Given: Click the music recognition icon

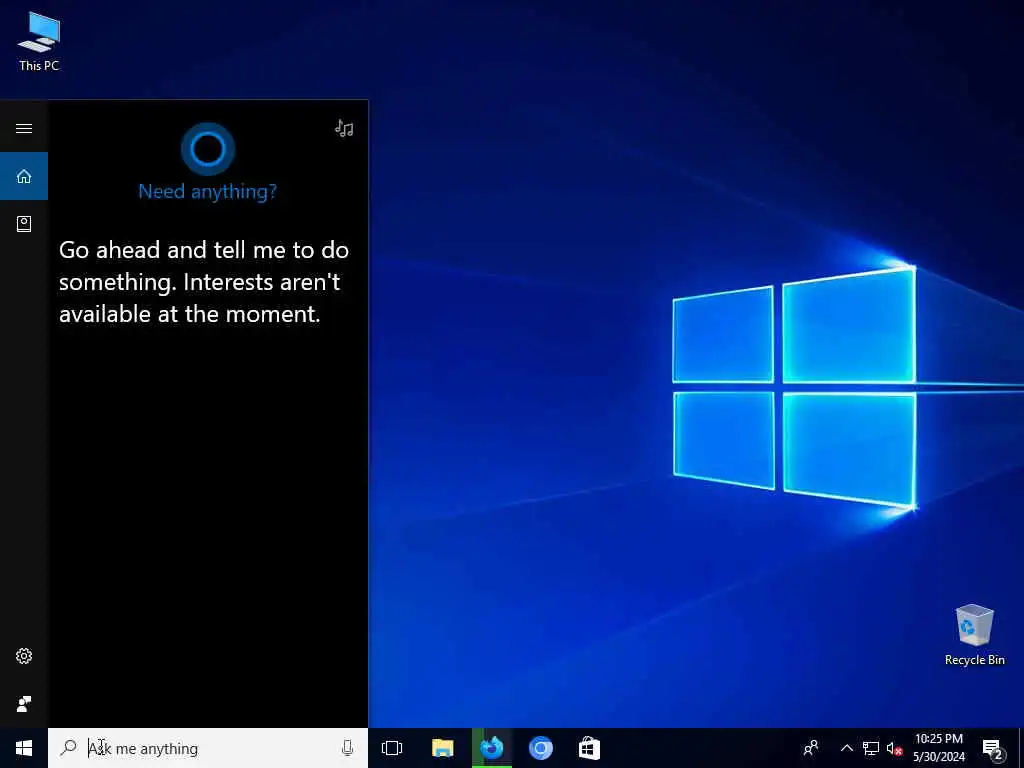Looking at the screenshot, I should 344,128.
